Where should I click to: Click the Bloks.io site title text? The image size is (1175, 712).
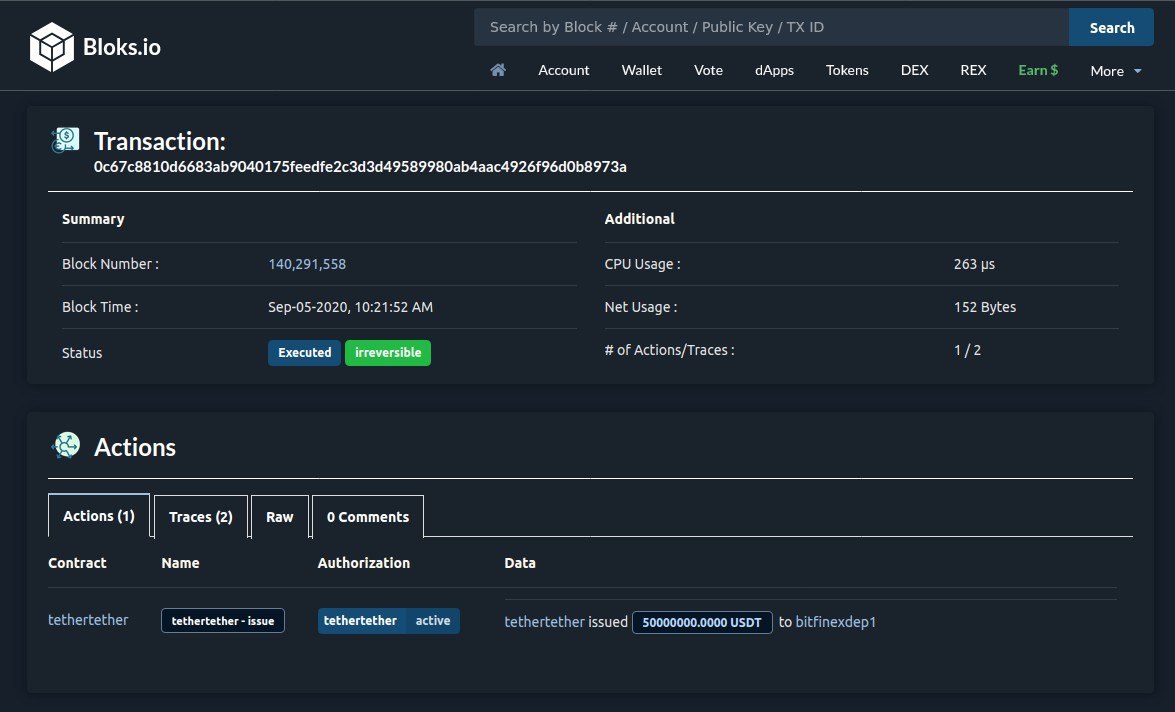click(121, 47)
